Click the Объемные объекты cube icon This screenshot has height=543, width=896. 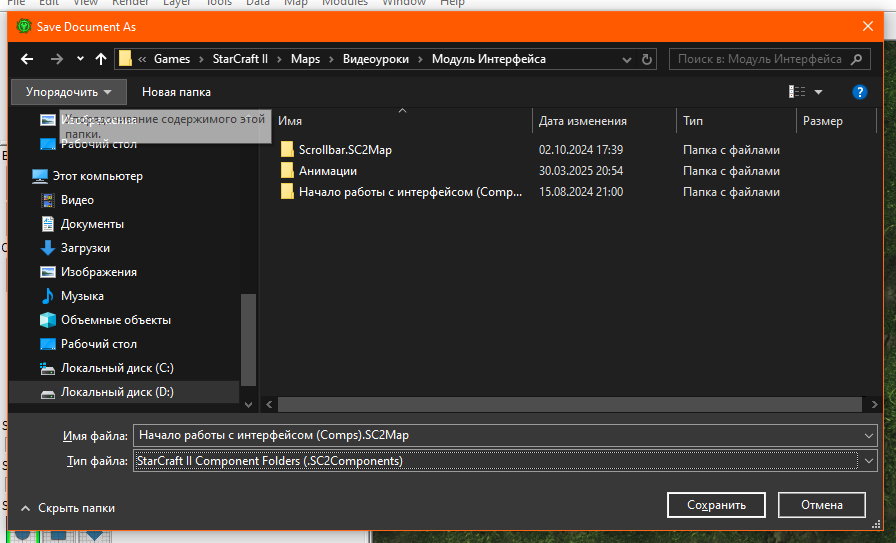(47, 320)
